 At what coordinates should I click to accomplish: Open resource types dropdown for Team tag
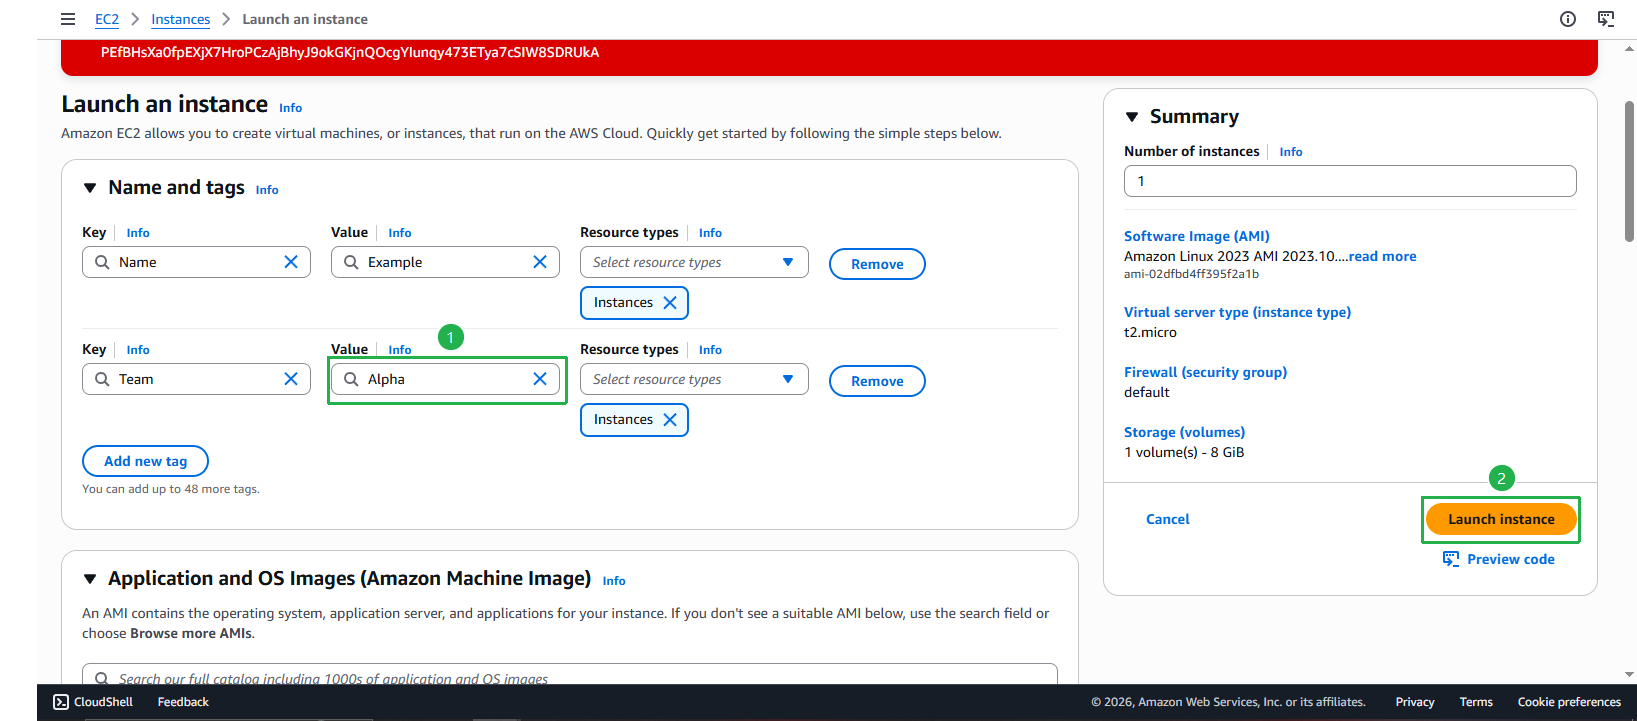694,379
